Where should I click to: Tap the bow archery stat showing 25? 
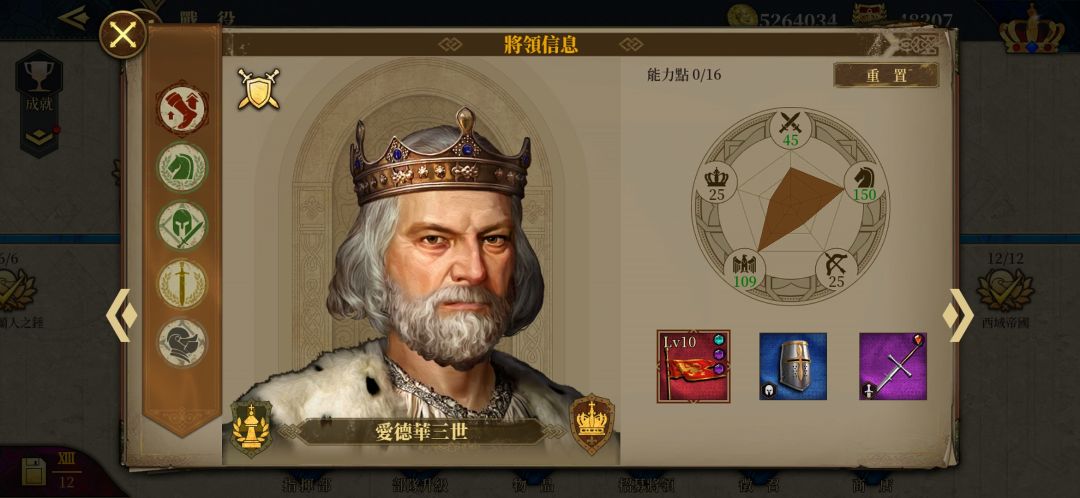point(835,269)
